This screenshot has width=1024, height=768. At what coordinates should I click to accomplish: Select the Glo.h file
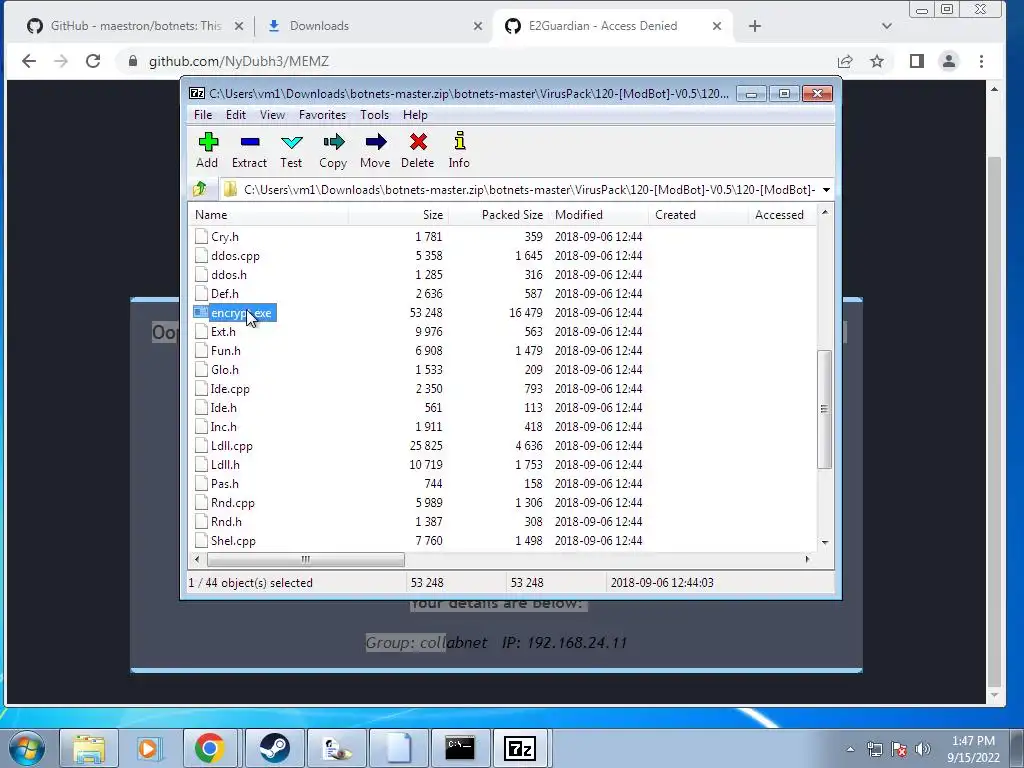point(225,370)
